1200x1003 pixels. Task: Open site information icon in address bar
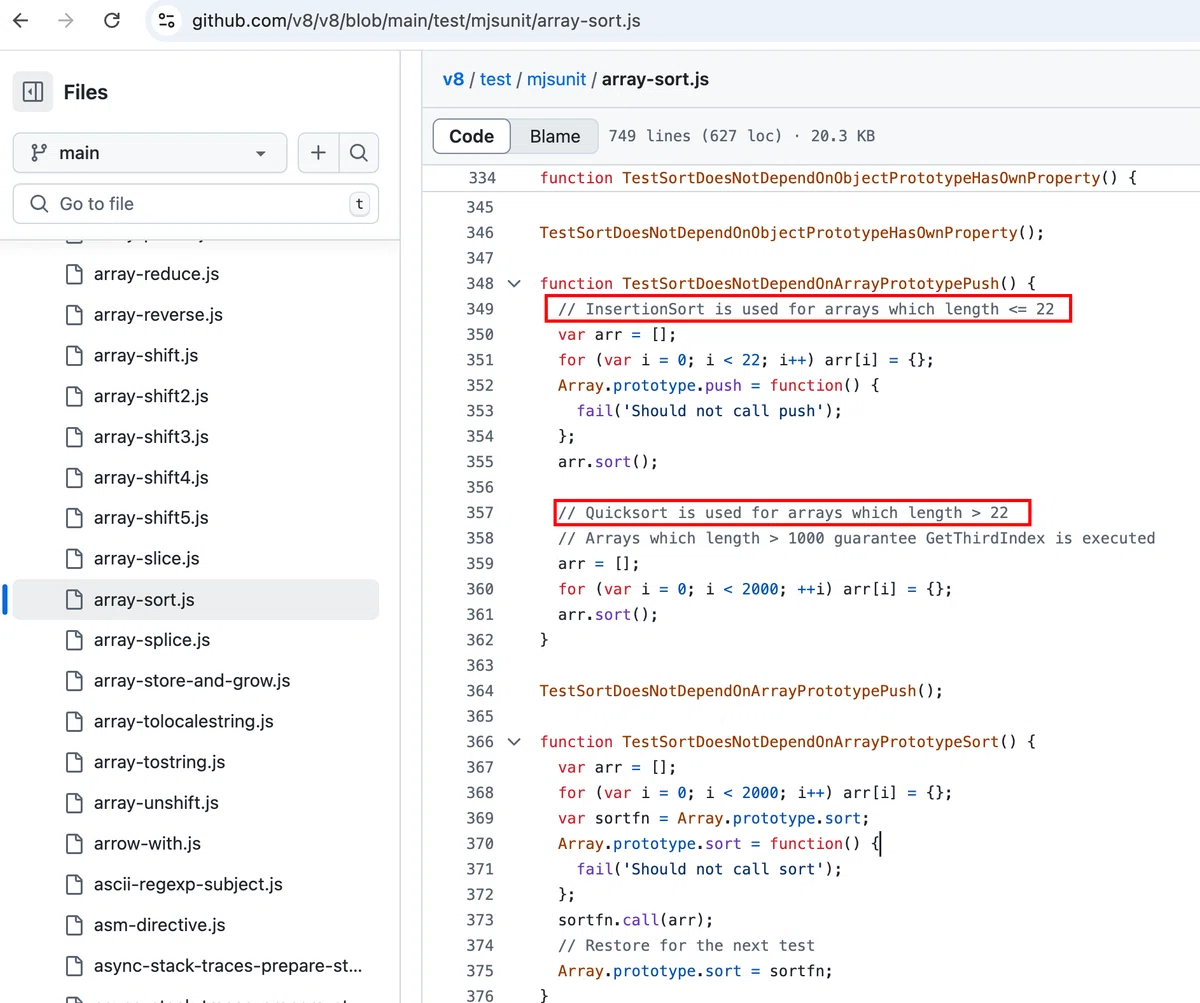[166, 20]
